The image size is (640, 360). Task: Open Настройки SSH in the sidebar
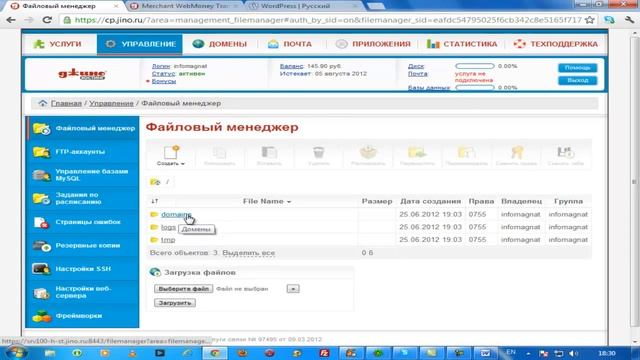83,269
